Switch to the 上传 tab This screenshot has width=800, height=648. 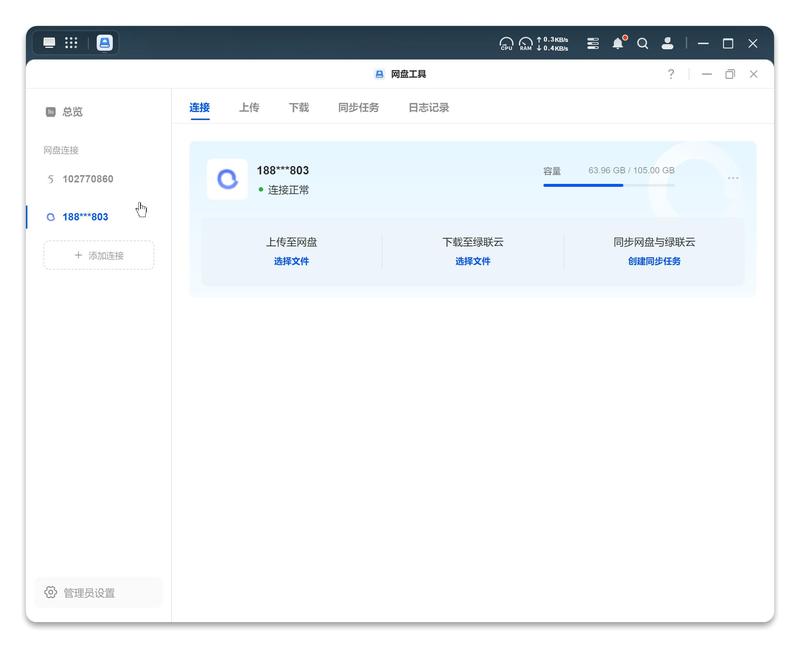click(x=249, y=107)
